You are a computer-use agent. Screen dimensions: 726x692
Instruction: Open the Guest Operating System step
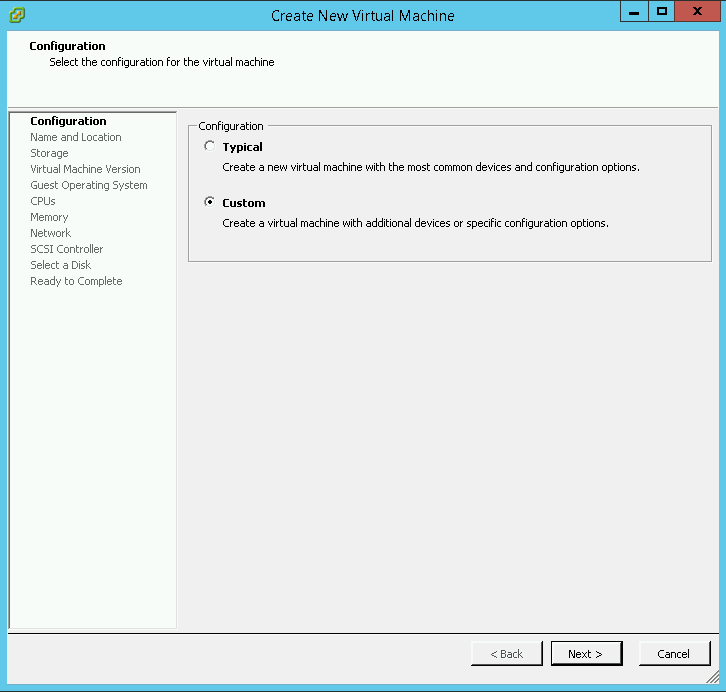[x=89, y=185]
